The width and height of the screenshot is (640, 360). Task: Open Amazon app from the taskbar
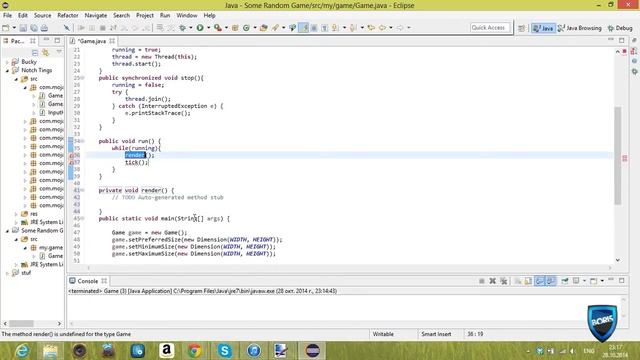click(x=166, y=351)
